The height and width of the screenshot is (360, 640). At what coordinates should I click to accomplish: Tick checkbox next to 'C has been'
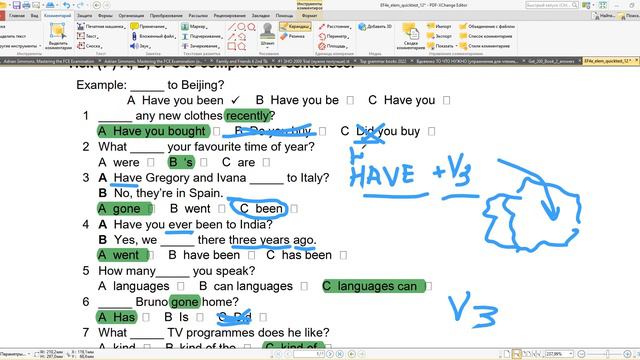(343, 255)
